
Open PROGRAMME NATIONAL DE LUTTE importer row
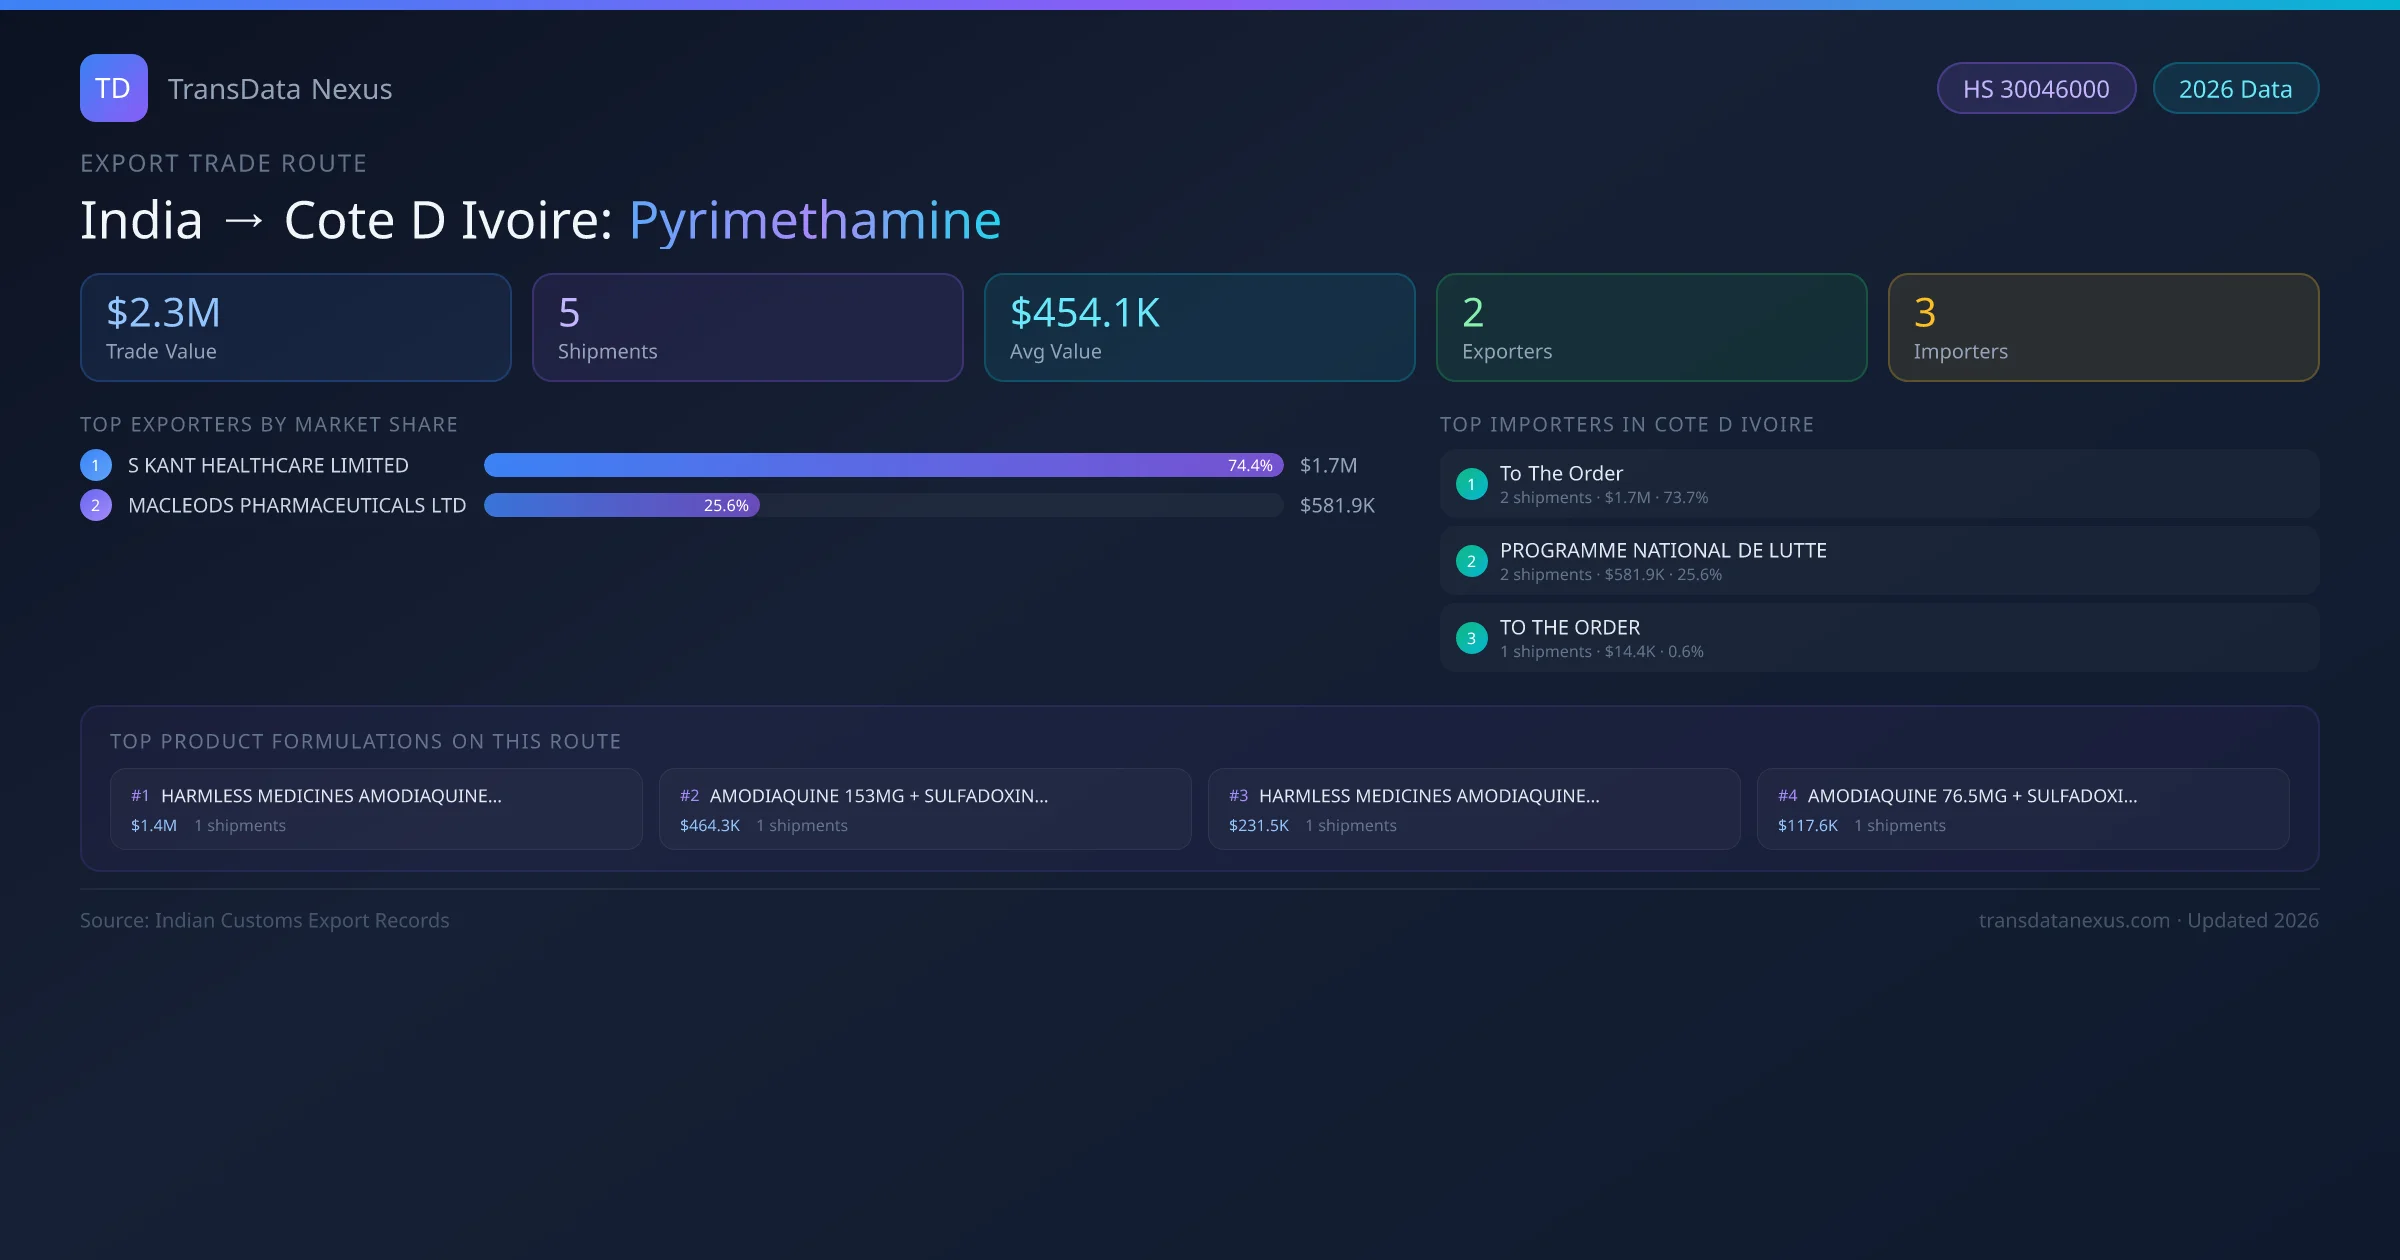click(x=1878, y=561)
